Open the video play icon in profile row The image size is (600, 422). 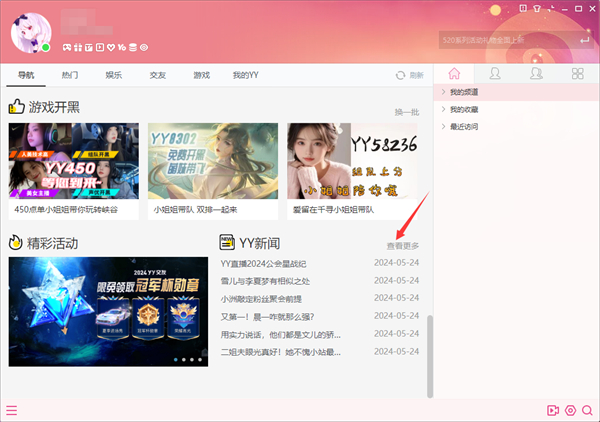click(100, 47)
